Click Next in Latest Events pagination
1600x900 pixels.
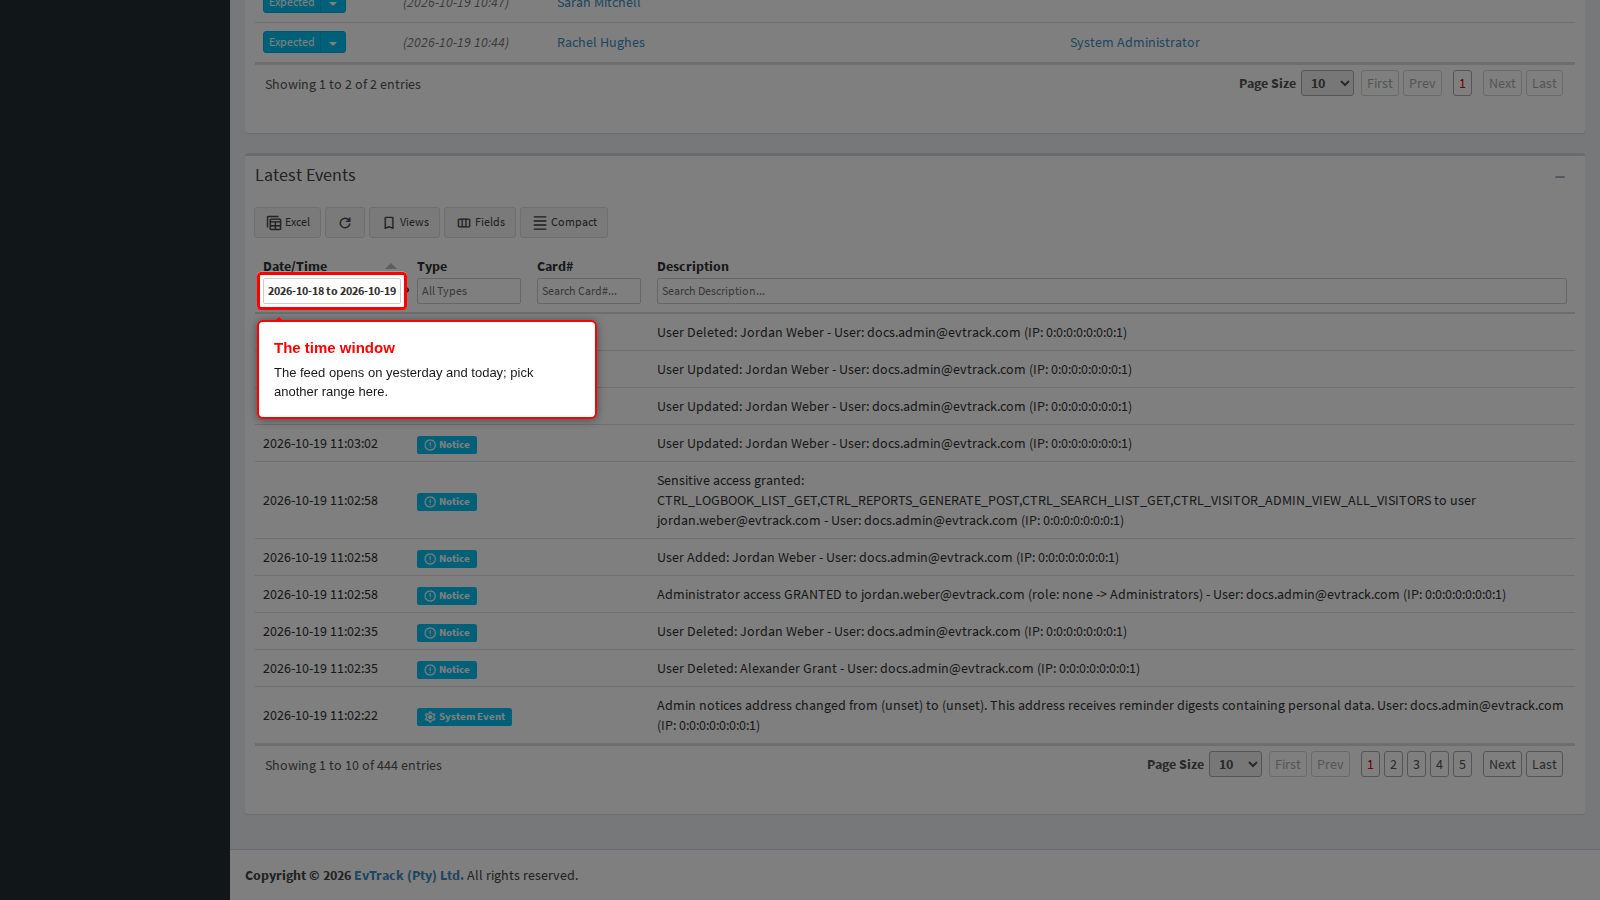[1502, 765]
